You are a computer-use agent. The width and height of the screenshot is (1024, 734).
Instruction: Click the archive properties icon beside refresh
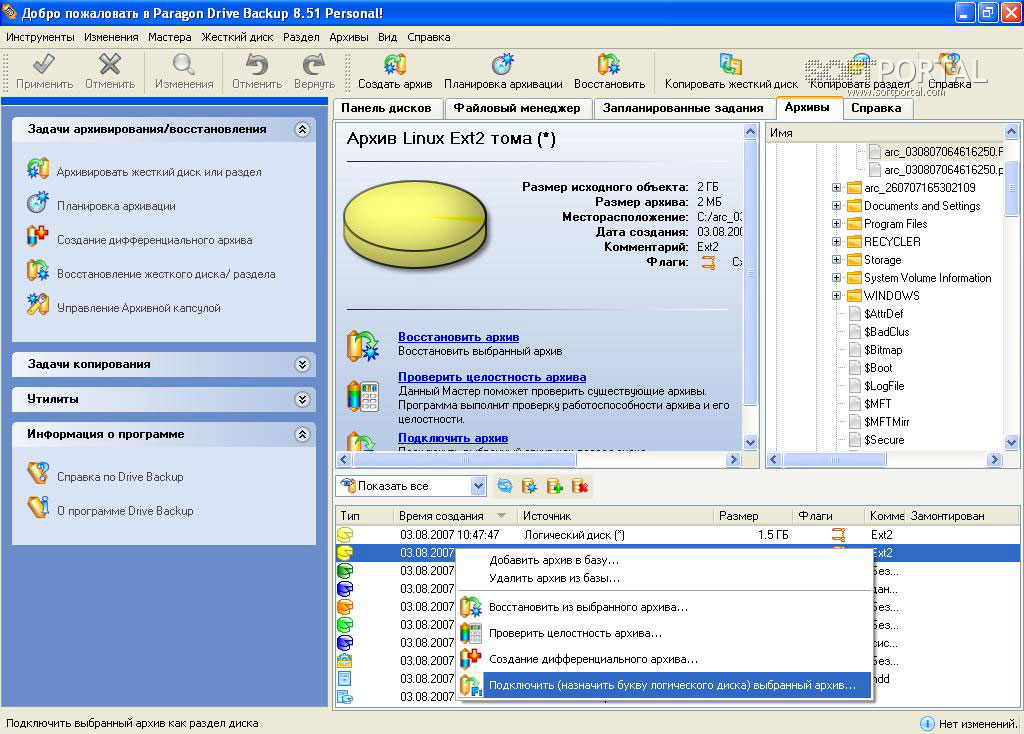click(x=529, y=486)
